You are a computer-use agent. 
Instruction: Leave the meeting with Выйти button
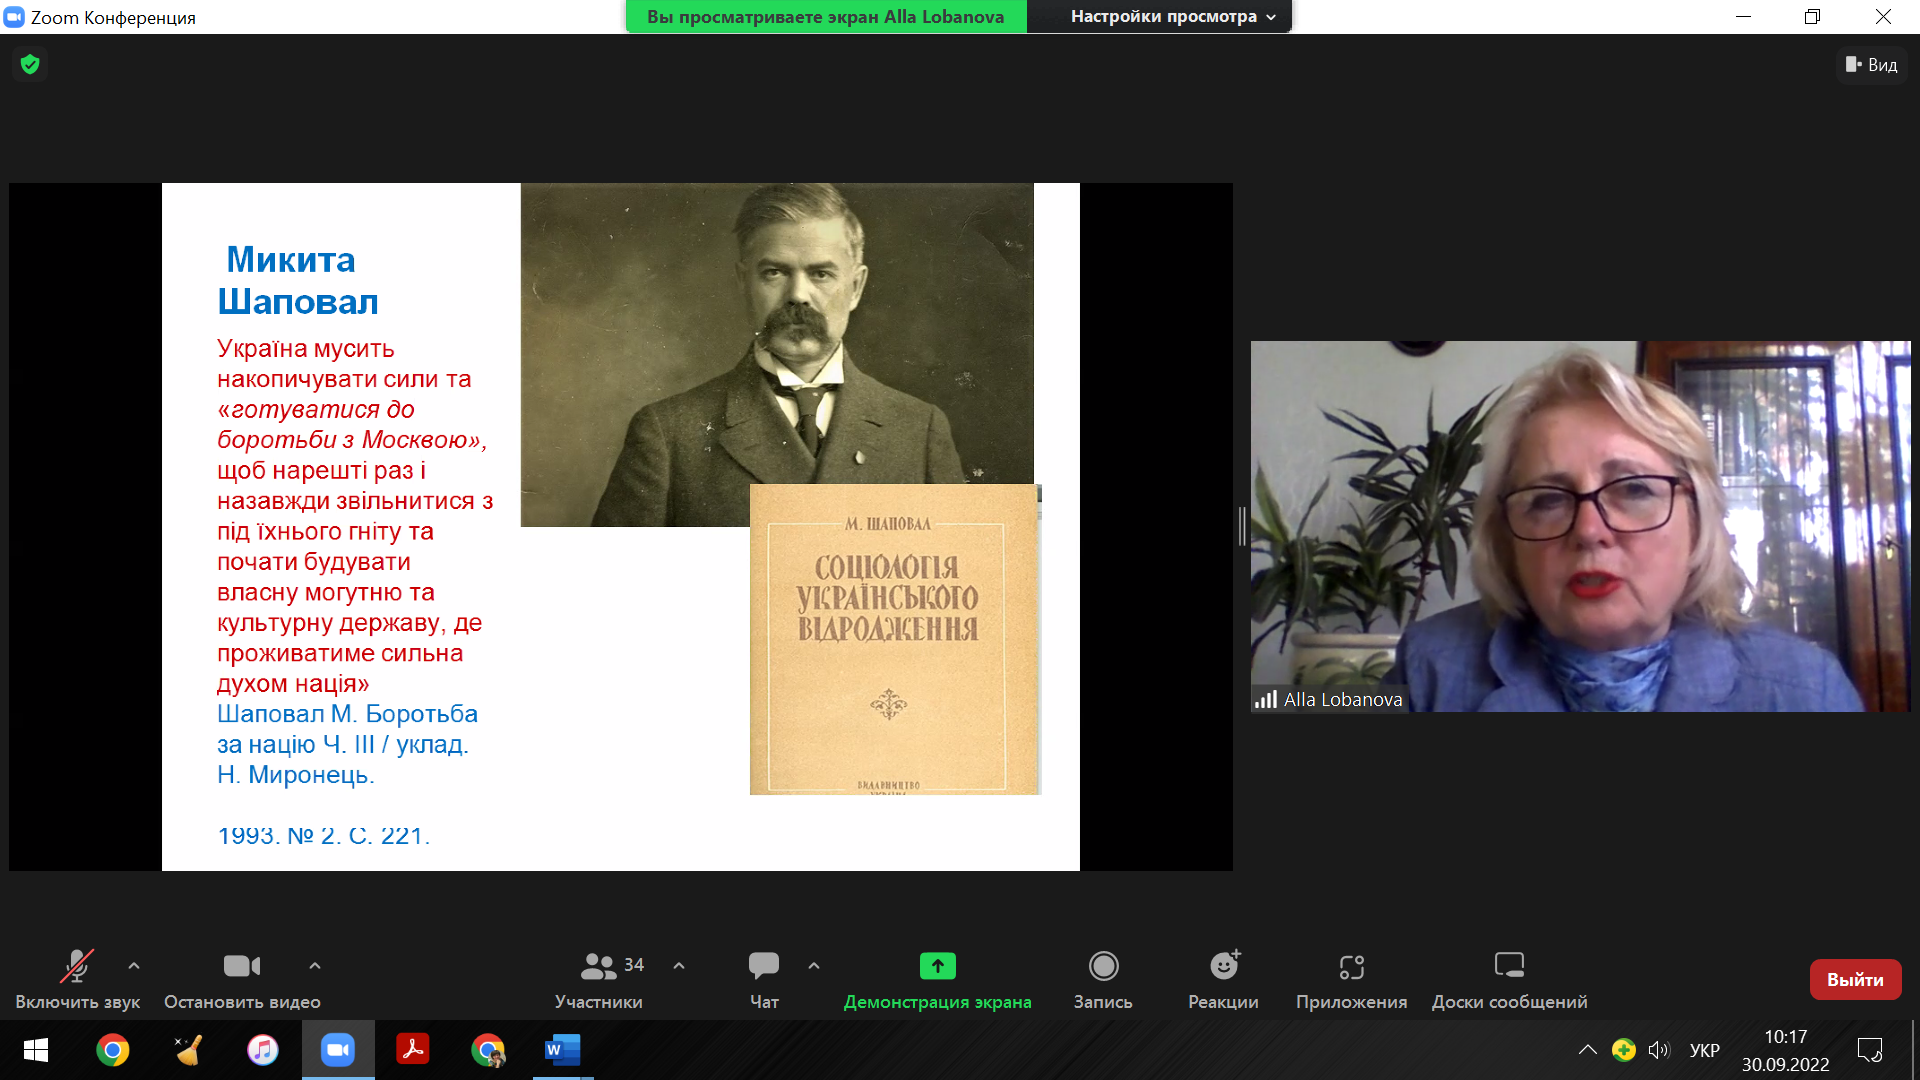coord(1855,980)
